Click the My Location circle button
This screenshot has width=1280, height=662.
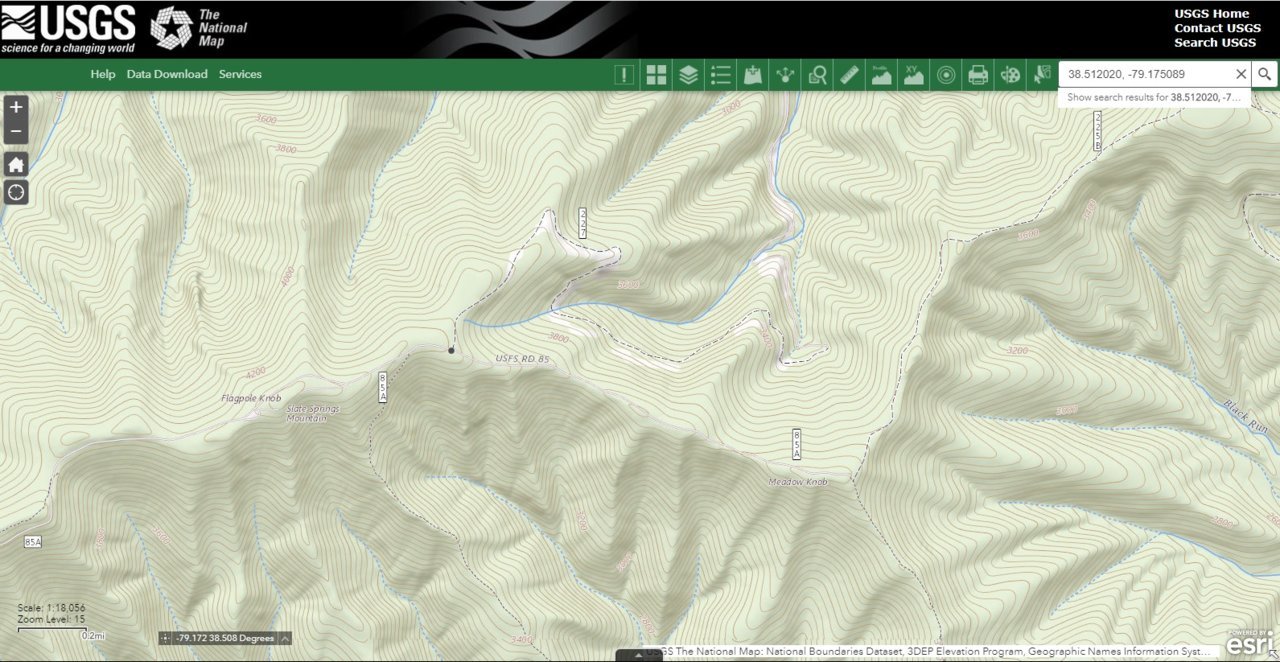pos(16,192)
